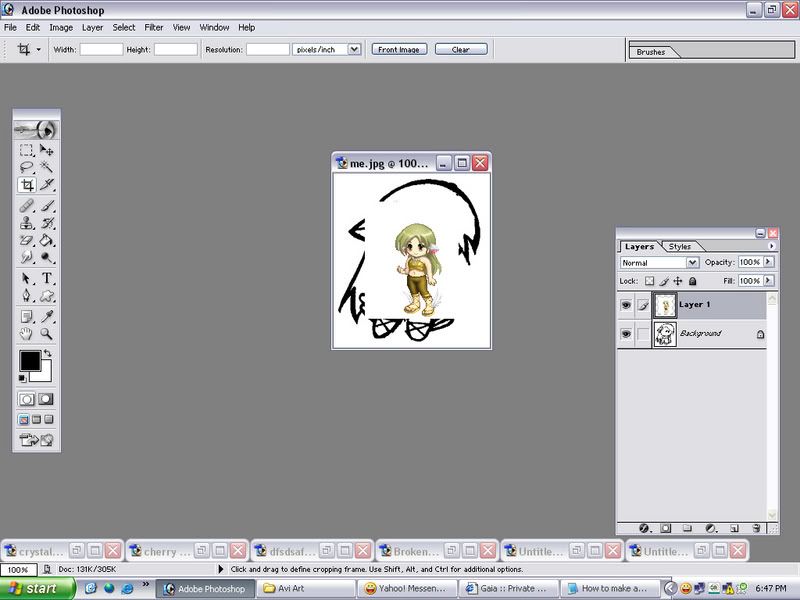The image size is (800, 600).
Task: Open the Windows start menu
Action: pyautogui.click(x=36, y=588)
